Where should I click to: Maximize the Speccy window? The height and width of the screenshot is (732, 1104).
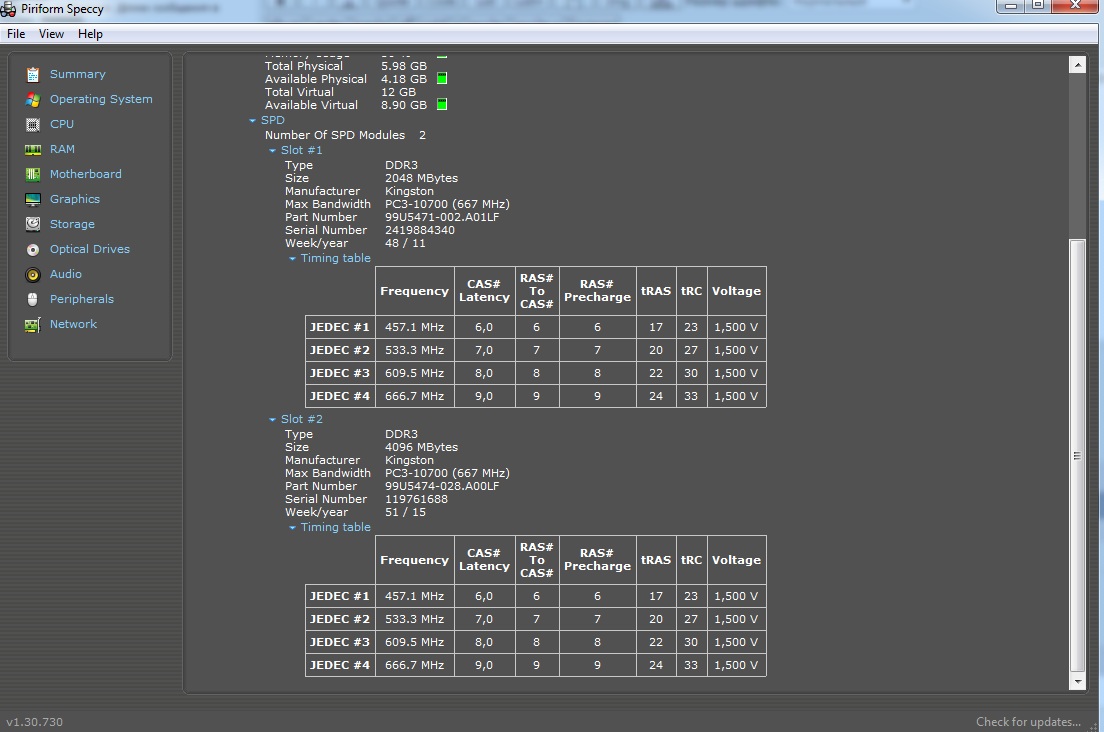click(1038, 6)
